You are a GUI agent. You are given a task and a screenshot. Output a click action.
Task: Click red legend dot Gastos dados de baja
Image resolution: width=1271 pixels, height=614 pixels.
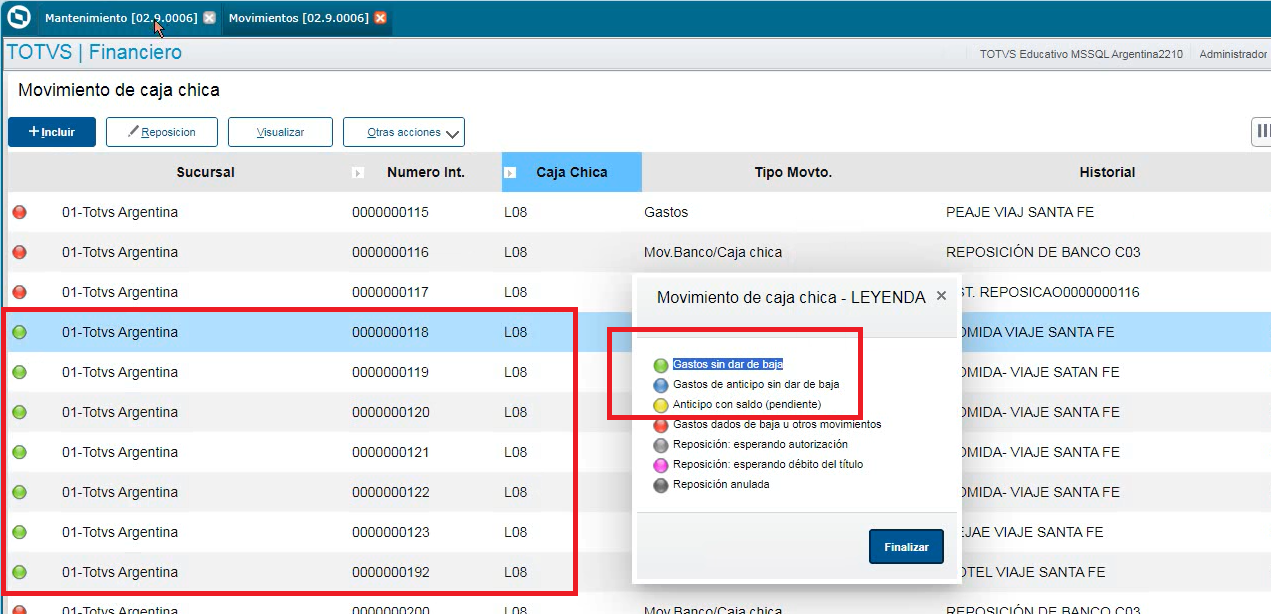(x=660, y=425)
